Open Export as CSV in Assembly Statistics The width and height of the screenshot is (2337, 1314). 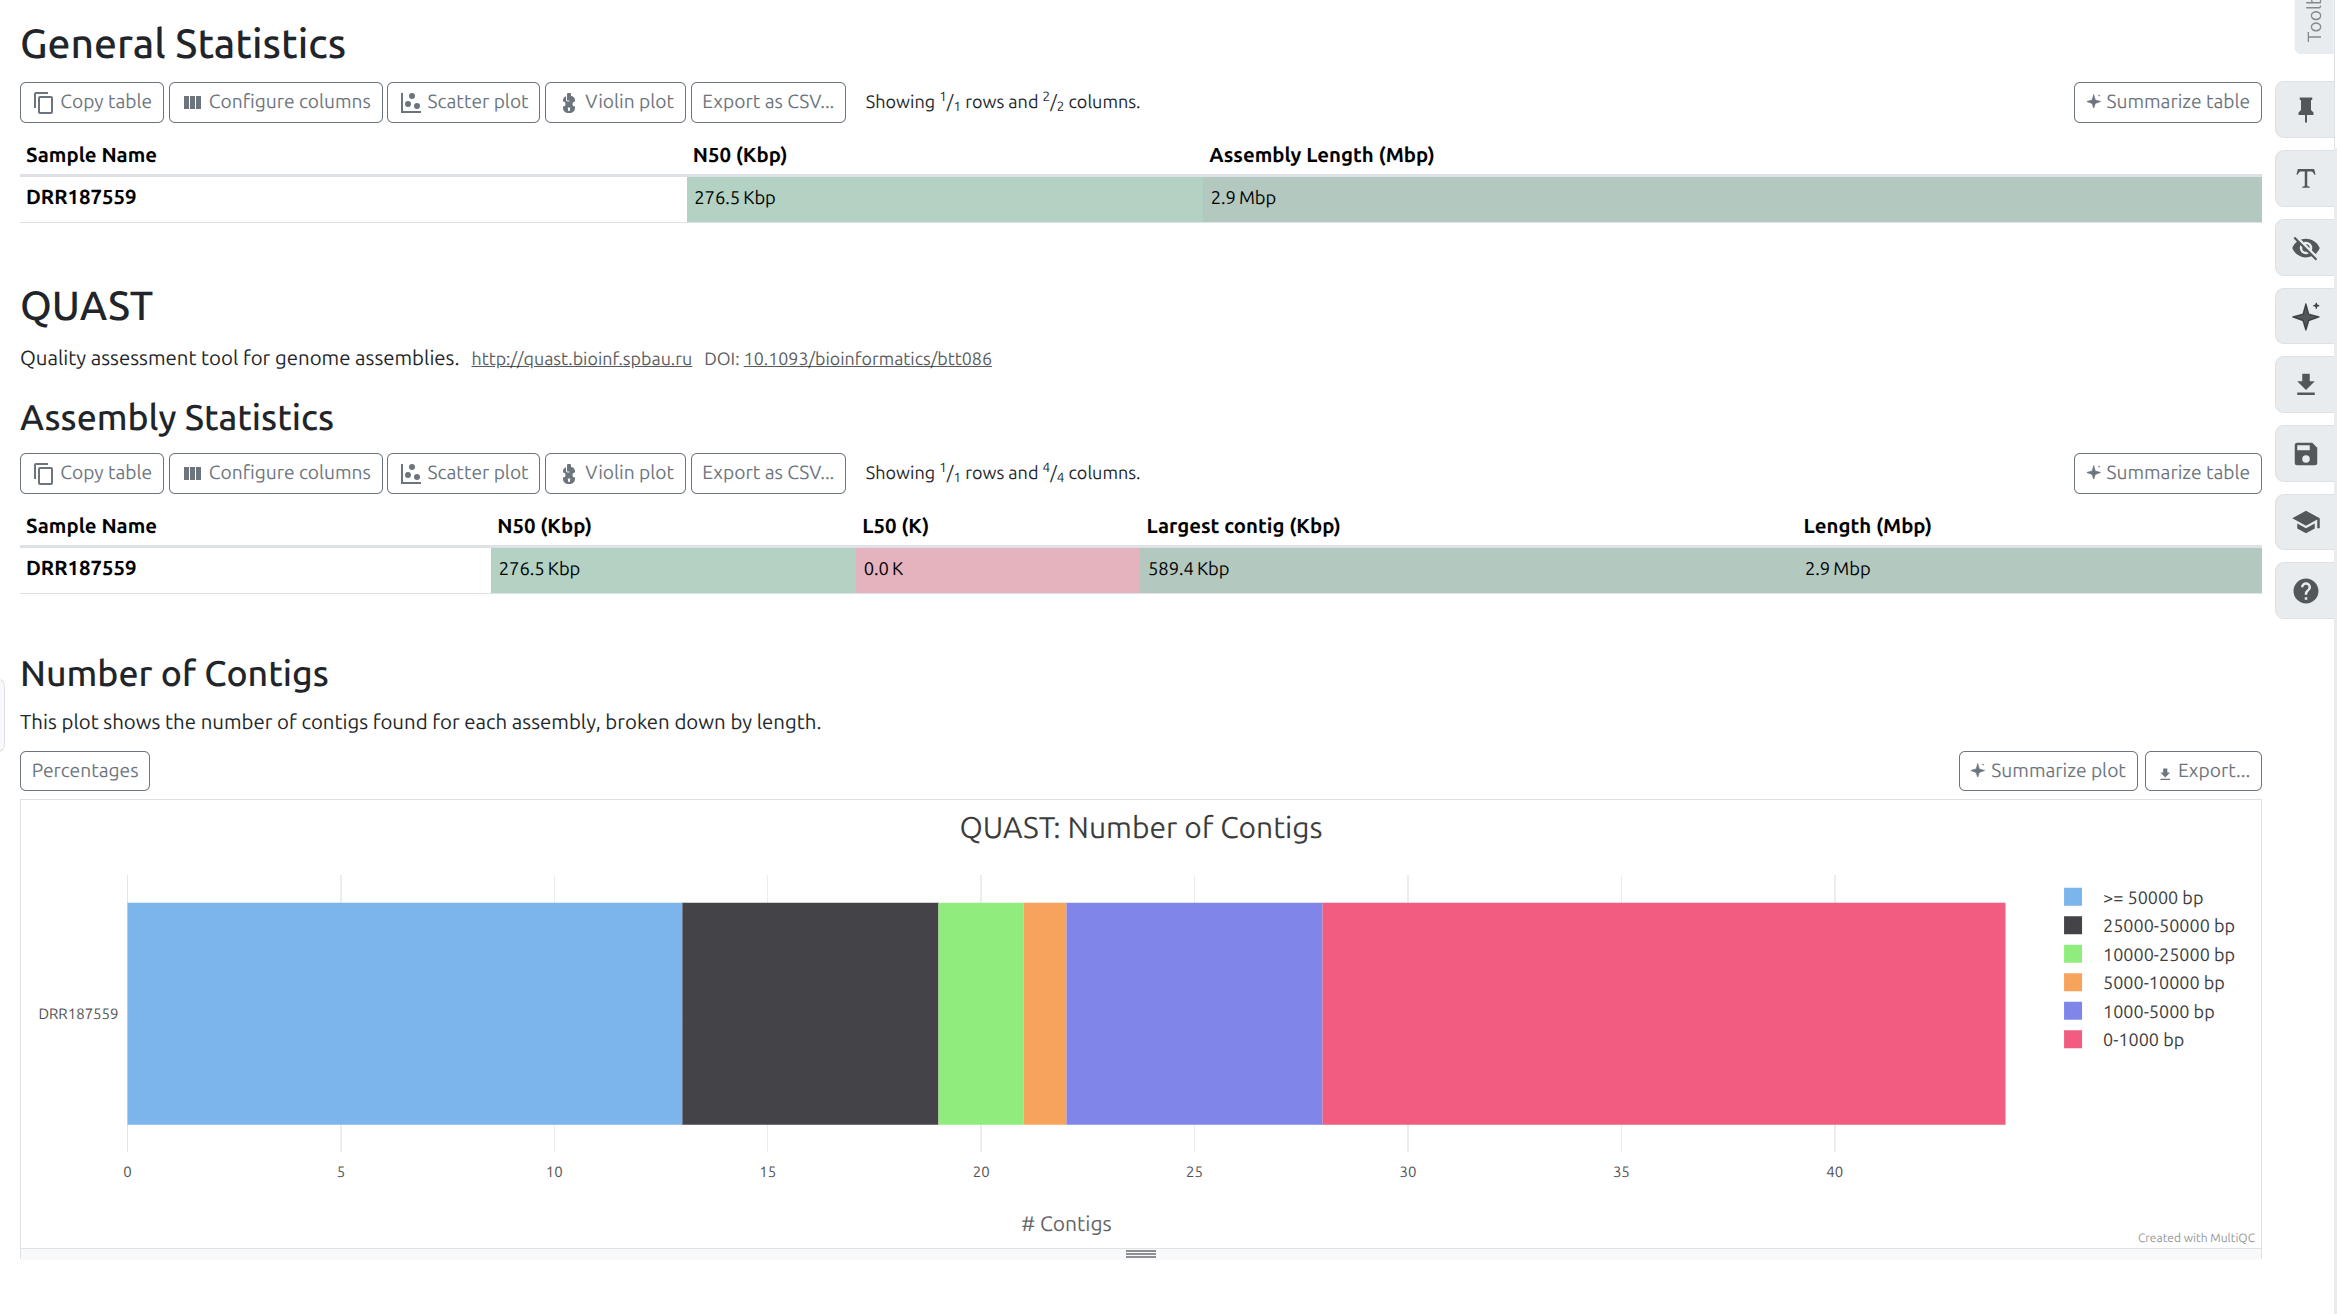(x=767, y=473)
